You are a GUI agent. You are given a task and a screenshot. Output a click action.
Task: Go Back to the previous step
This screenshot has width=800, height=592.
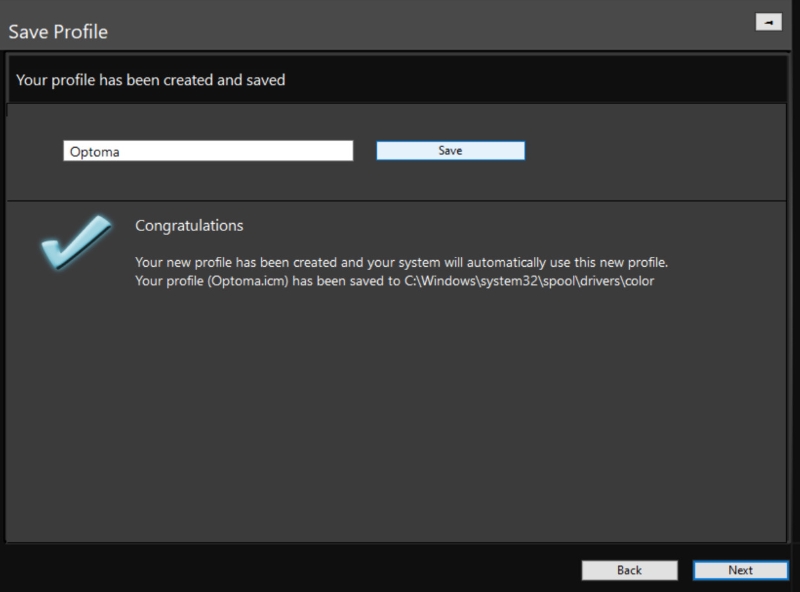pyautogui.click(x=630, y=570)
